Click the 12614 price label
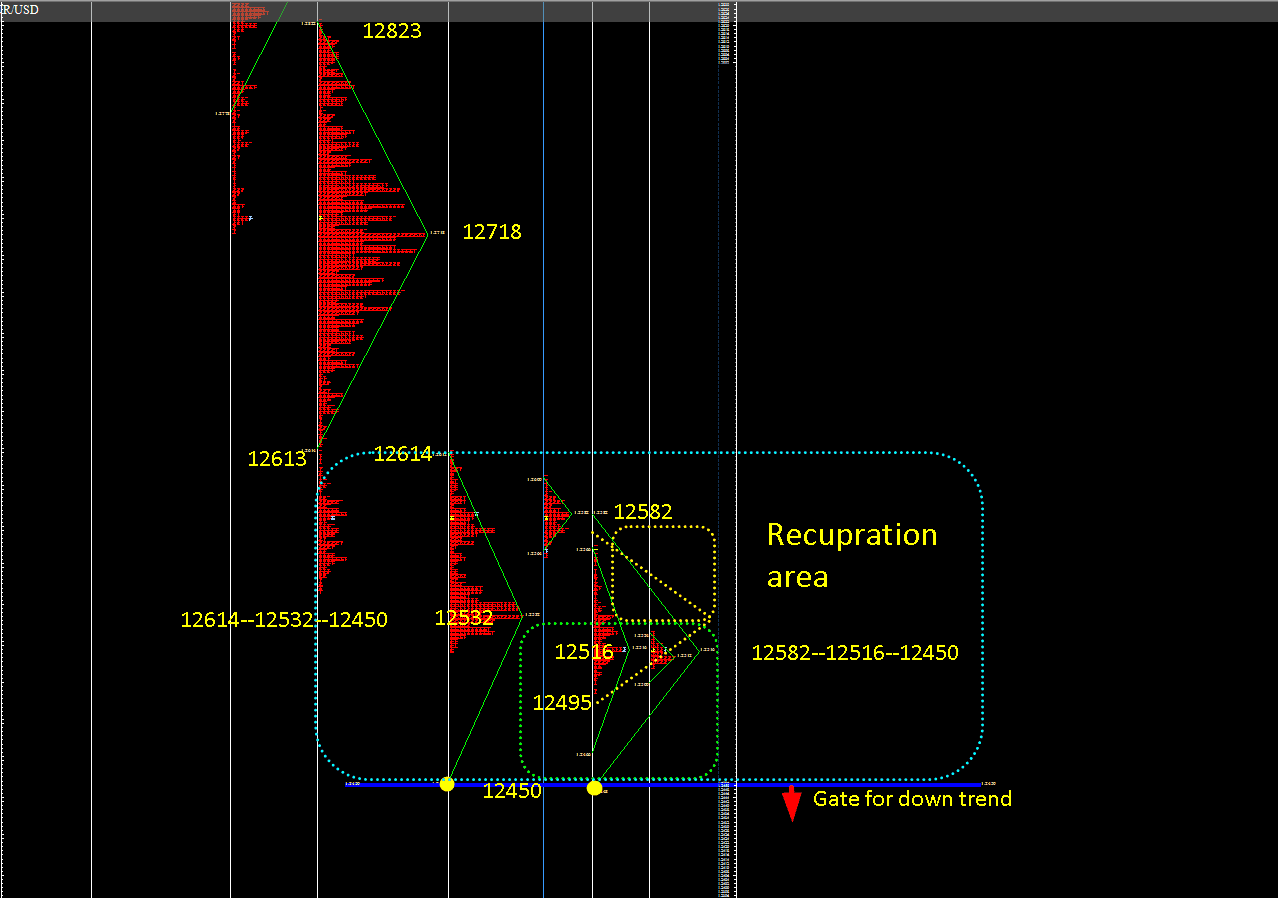 pos(403,454)
